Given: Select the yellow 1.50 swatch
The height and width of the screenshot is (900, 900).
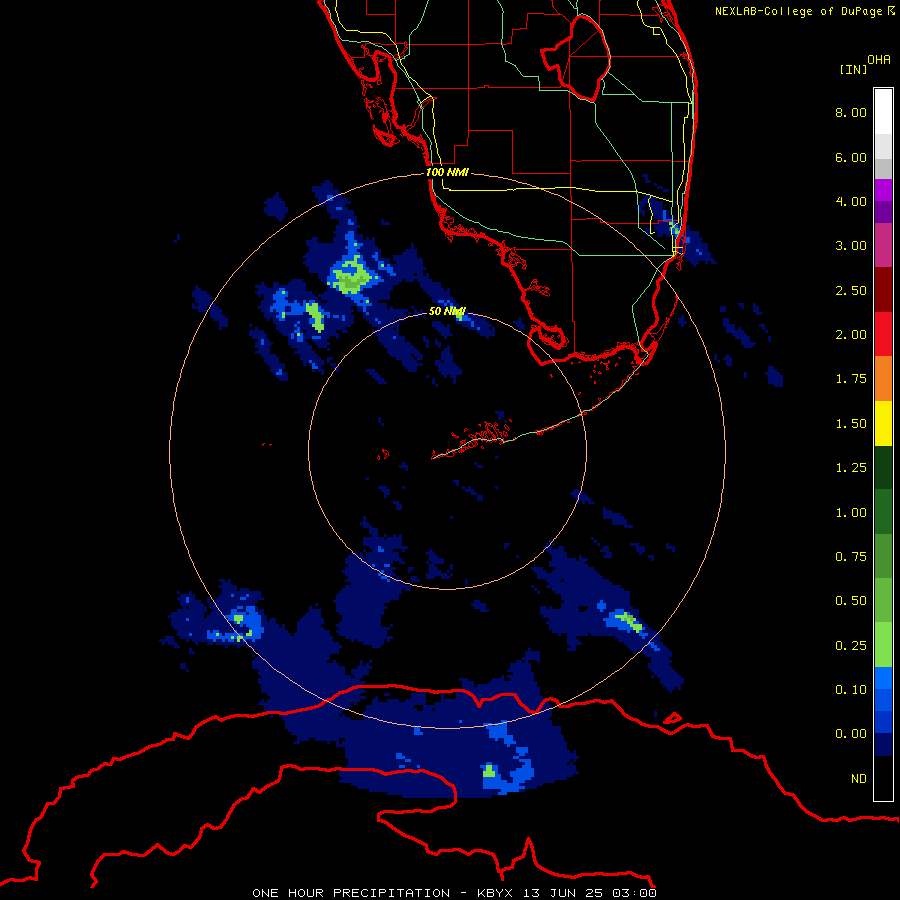Looking at the screenshot, I should point(883,423).
